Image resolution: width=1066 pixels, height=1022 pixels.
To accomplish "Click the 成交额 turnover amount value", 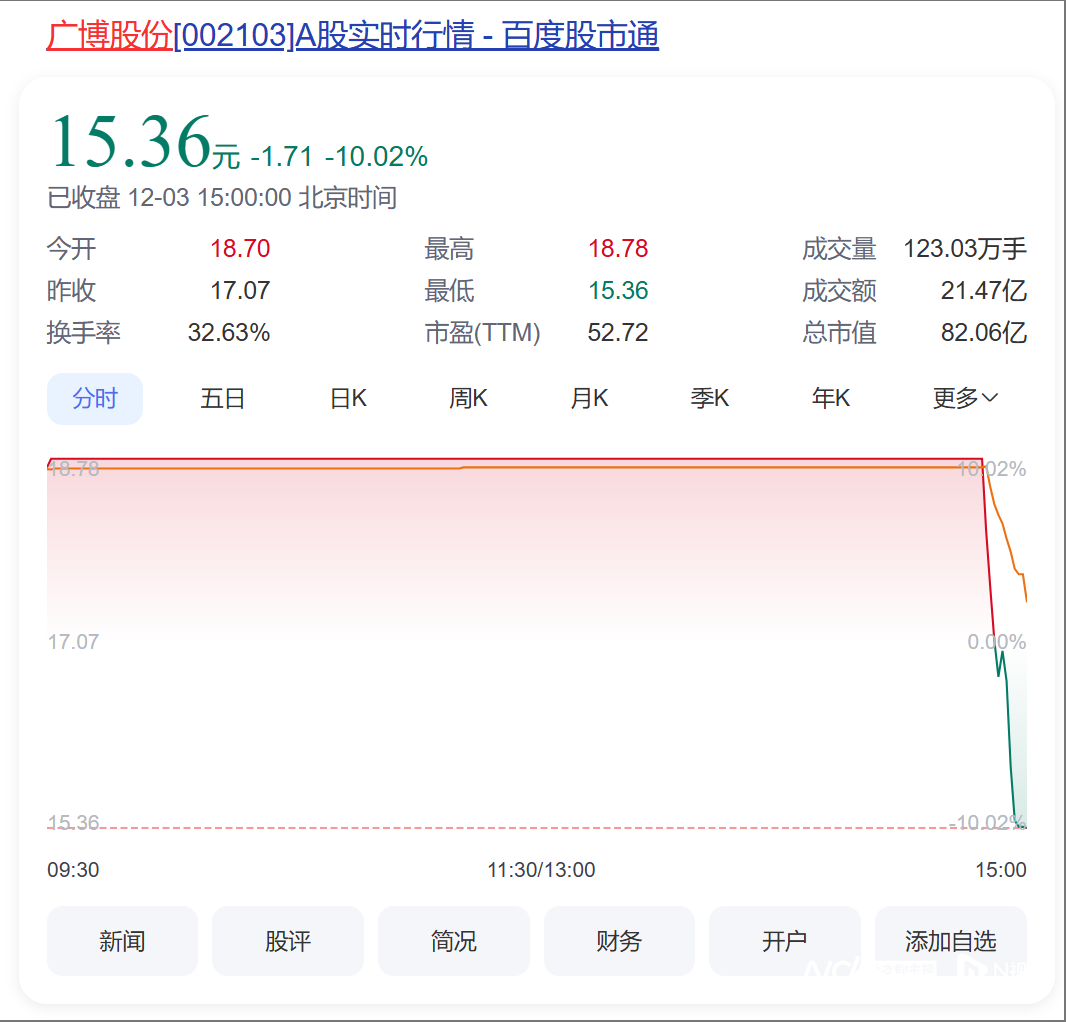I will [984, 290].
